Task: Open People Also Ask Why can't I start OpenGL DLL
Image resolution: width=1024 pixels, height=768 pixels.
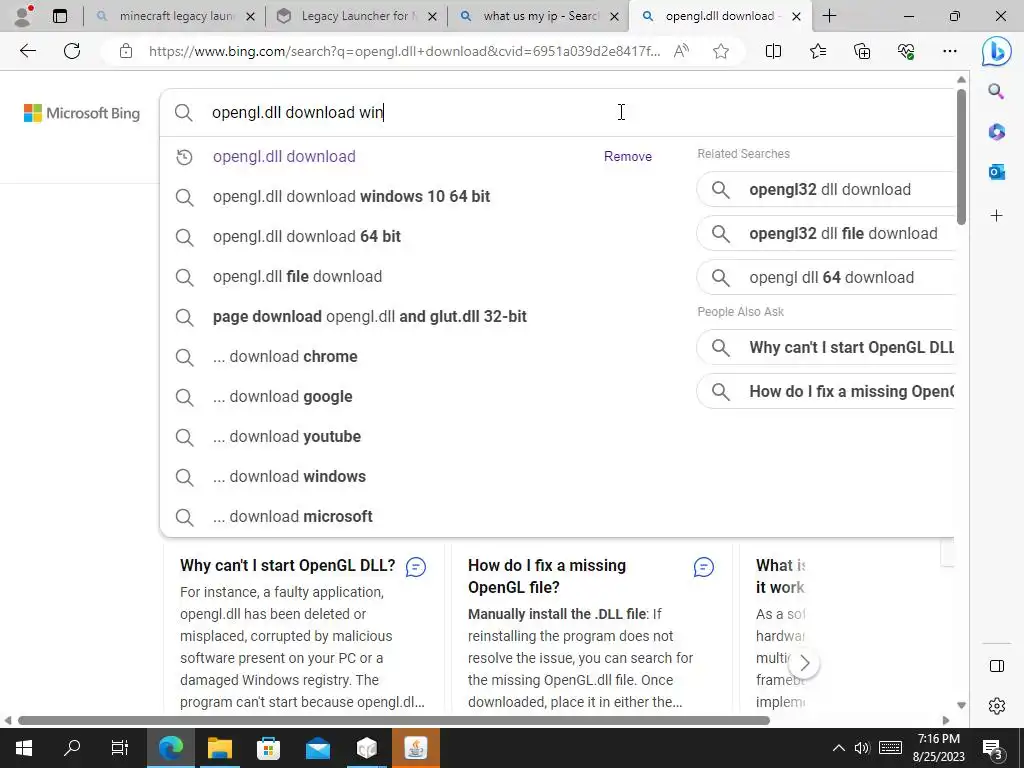Action: click(825, 347)
